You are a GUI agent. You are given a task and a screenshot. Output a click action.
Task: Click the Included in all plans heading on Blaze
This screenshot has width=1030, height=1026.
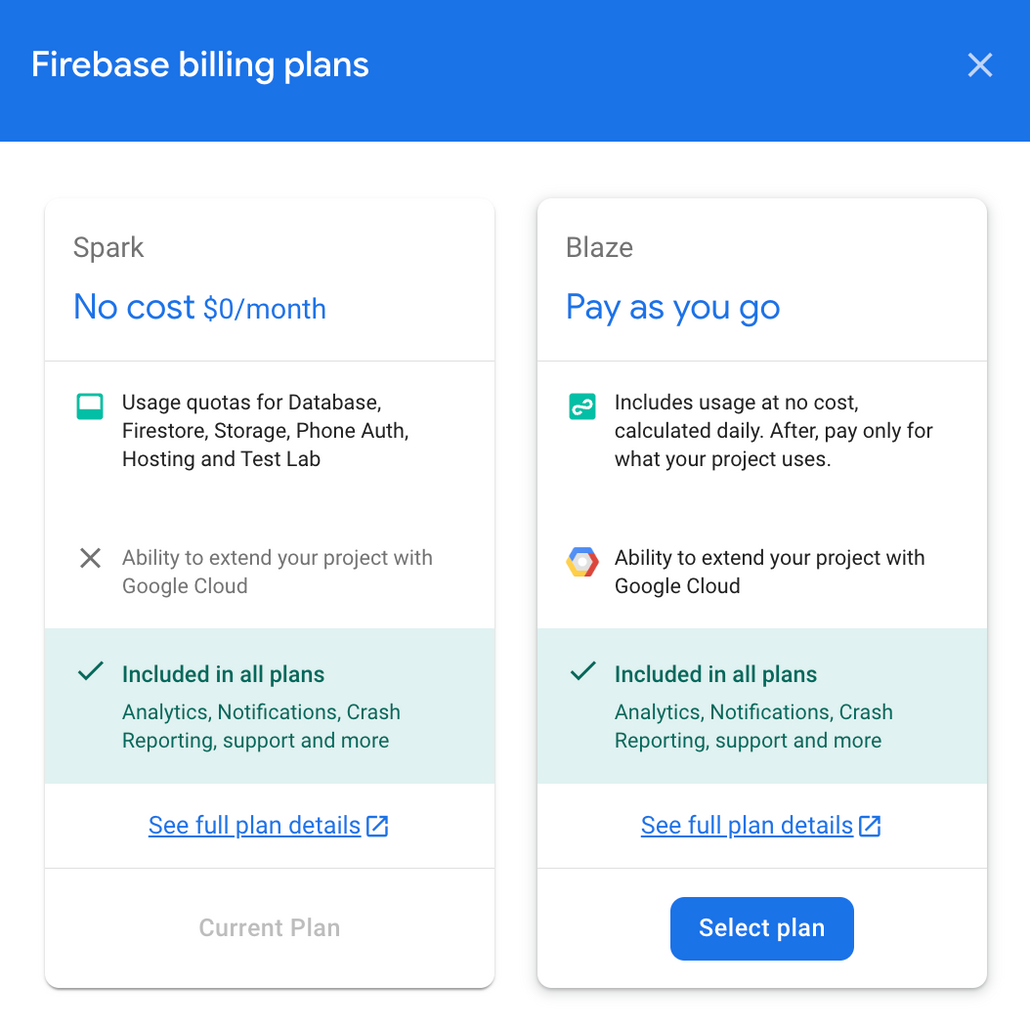point(715,674)
